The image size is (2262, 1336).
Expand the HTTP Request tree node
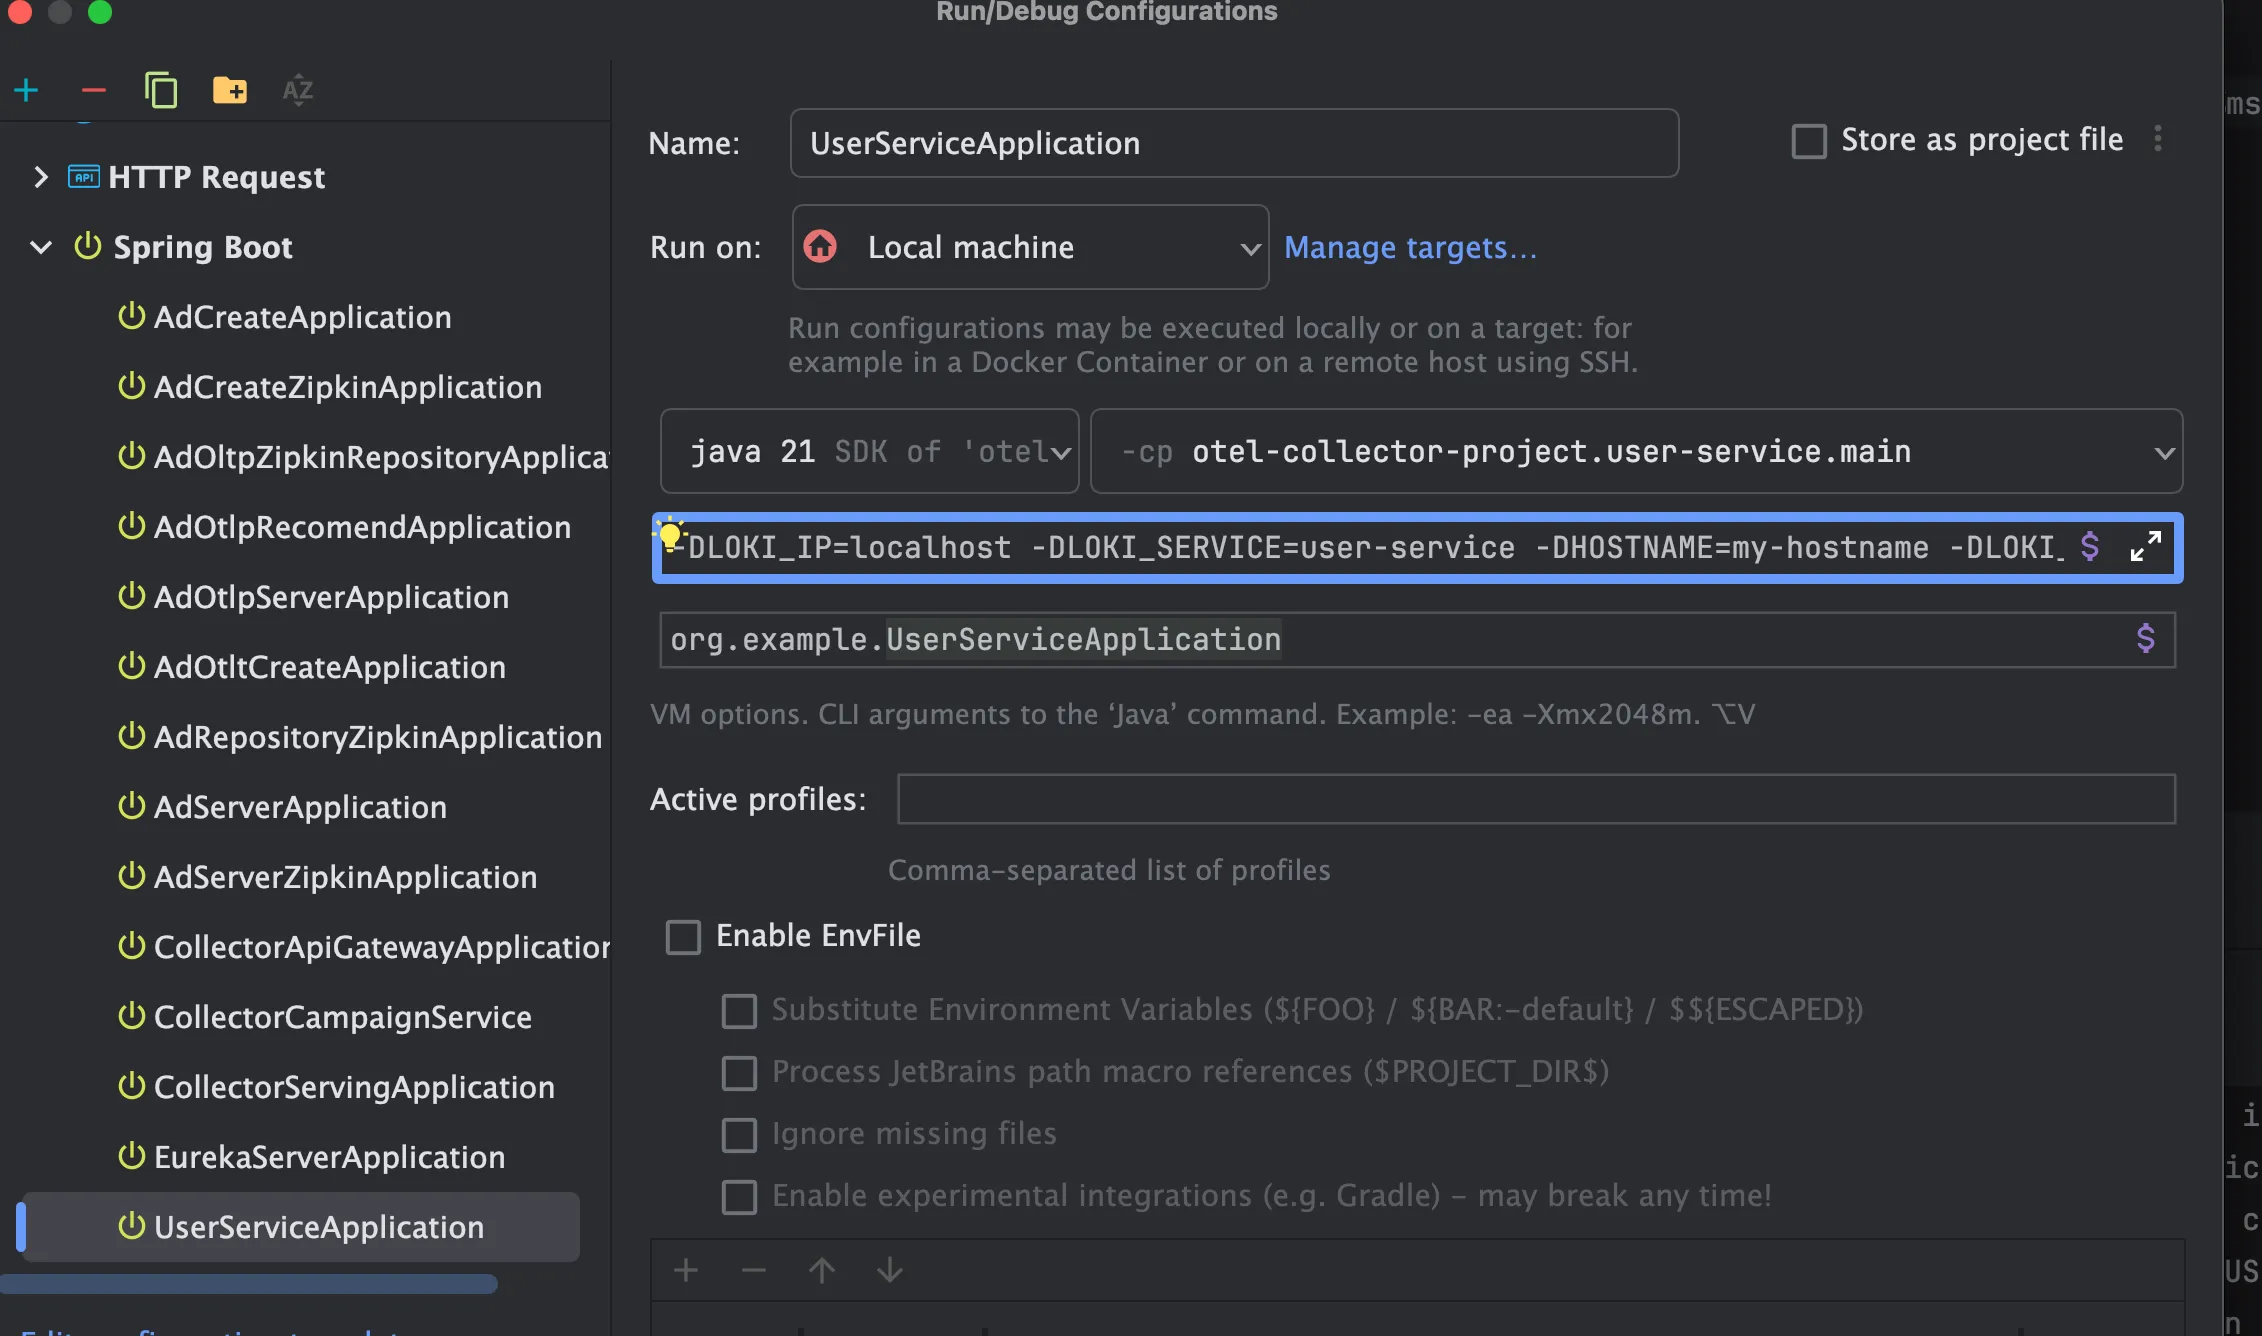[x=41, y=178]
